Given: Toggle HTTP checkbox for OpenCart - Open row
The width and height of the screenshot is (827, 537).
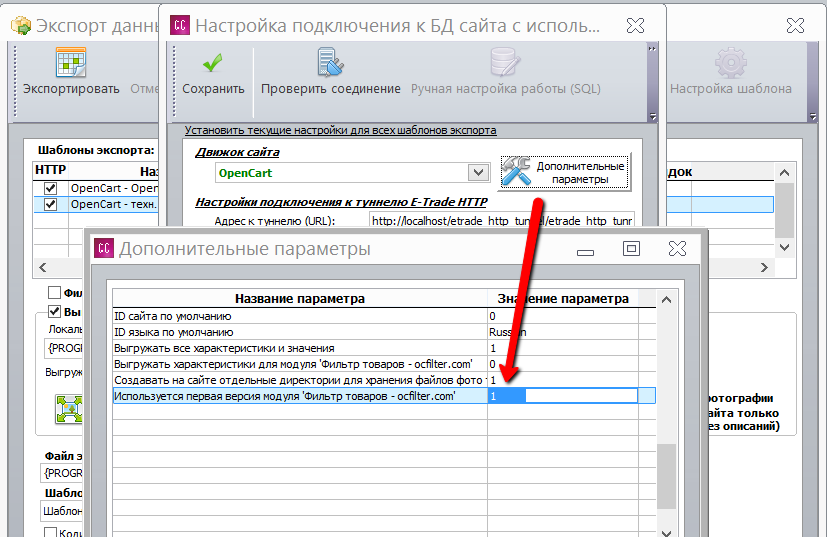Looking at the screenshot, I should (x=51, y=188).
